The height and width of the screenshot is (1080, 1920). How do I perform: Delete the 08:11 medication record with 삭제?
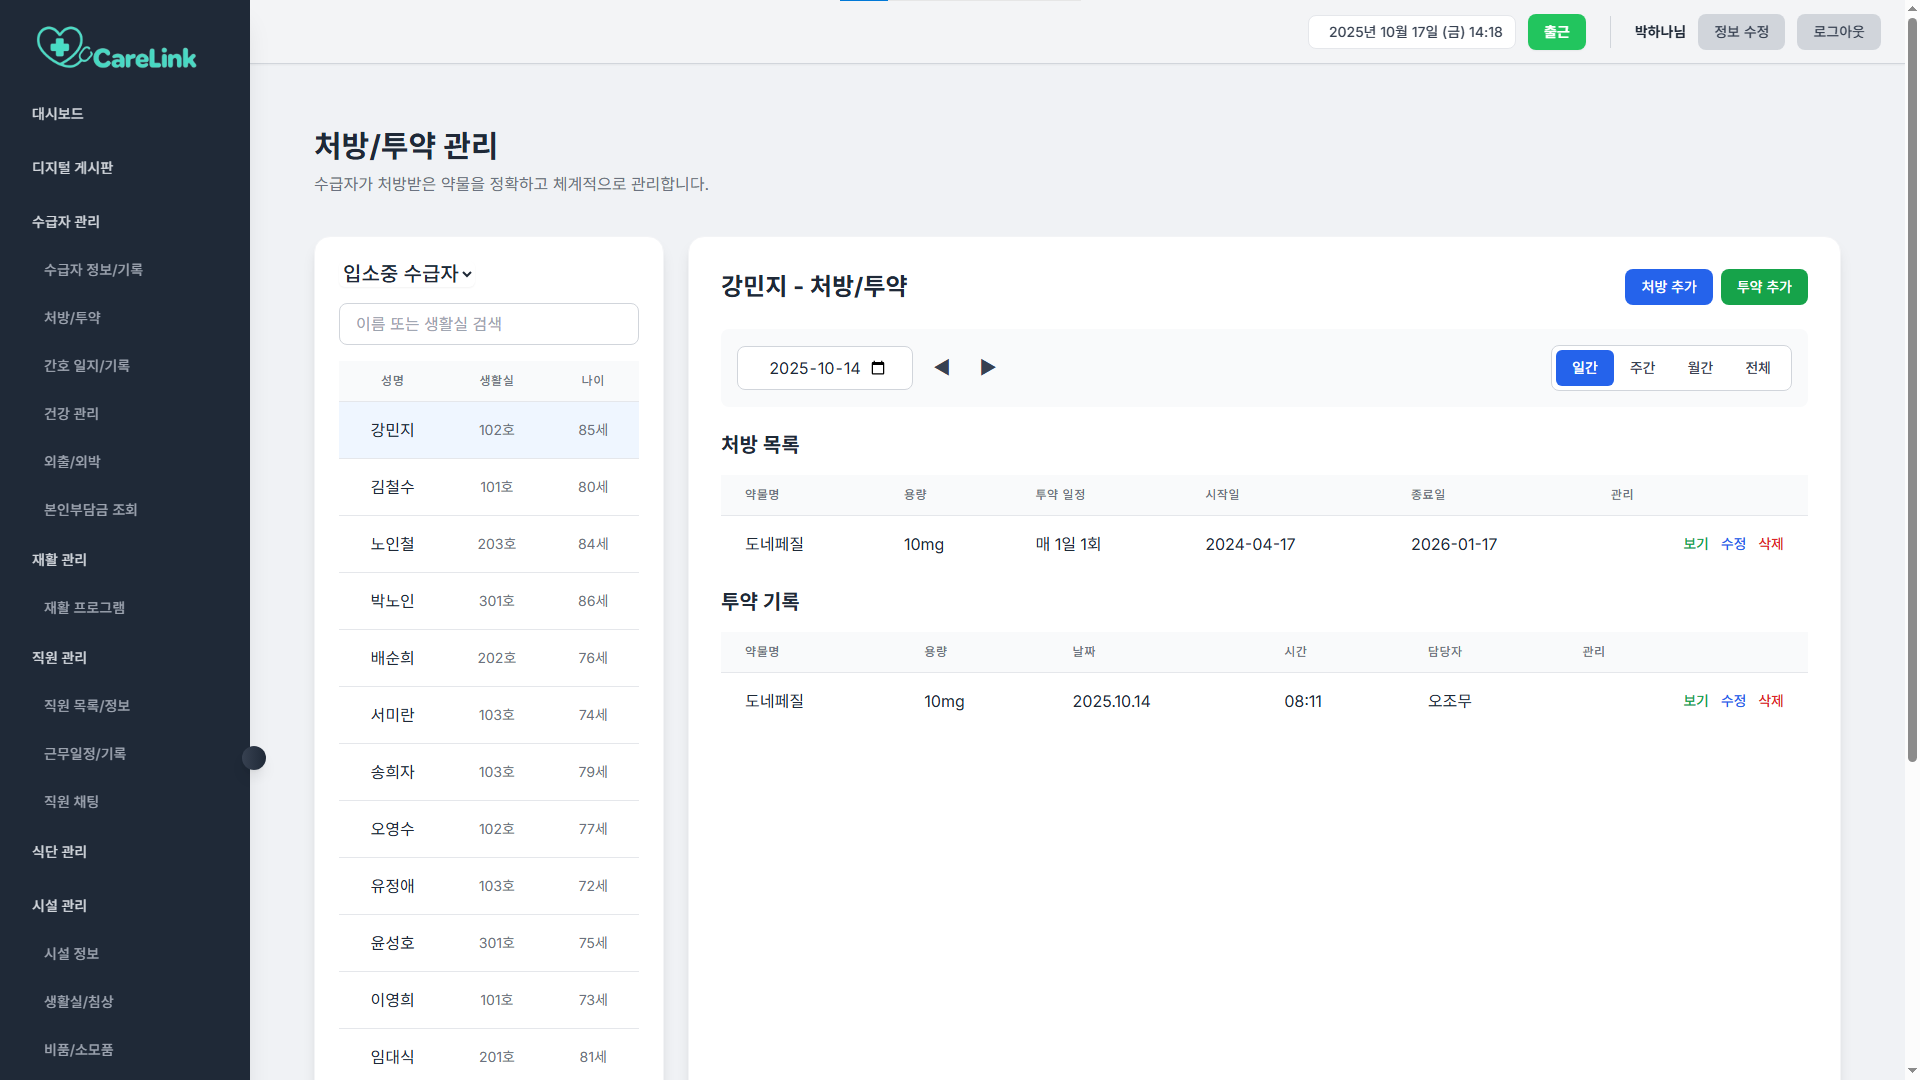click(x=1771, y=701)
